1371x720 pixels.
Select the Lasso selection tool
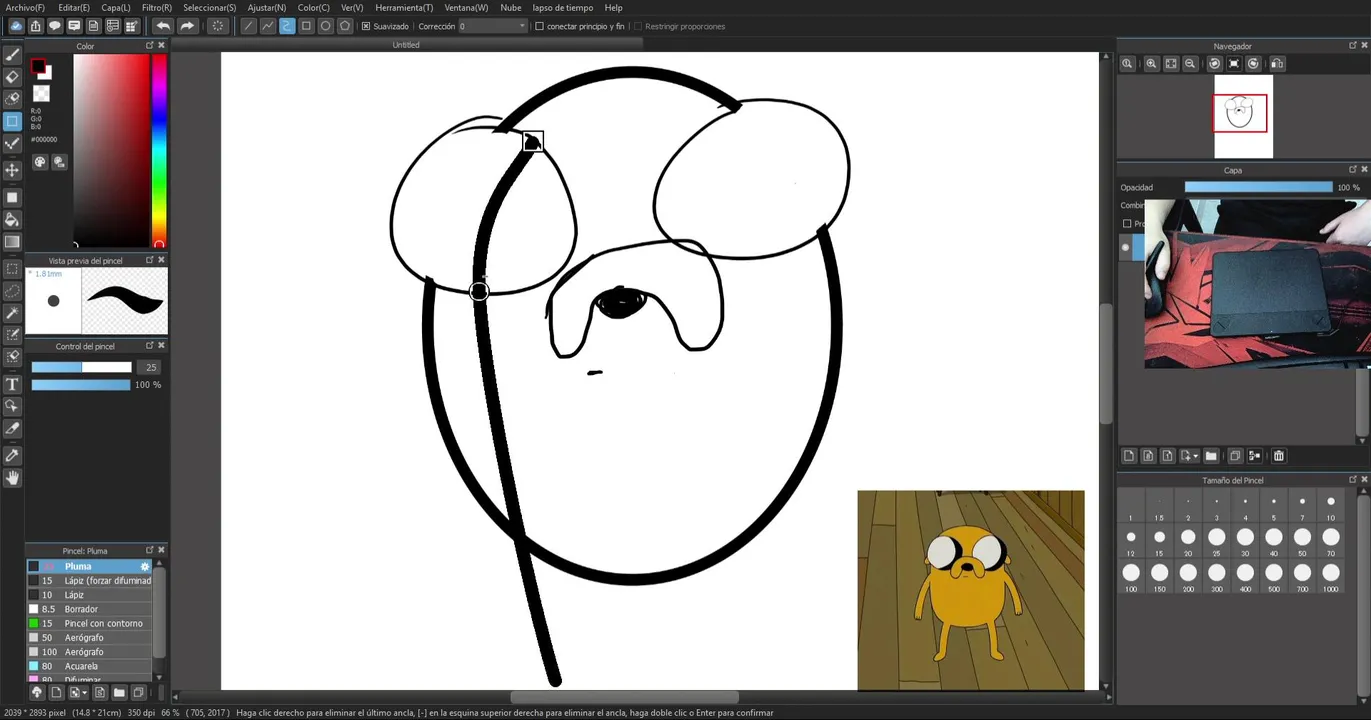pyautogui.click(x=12, y=291)
